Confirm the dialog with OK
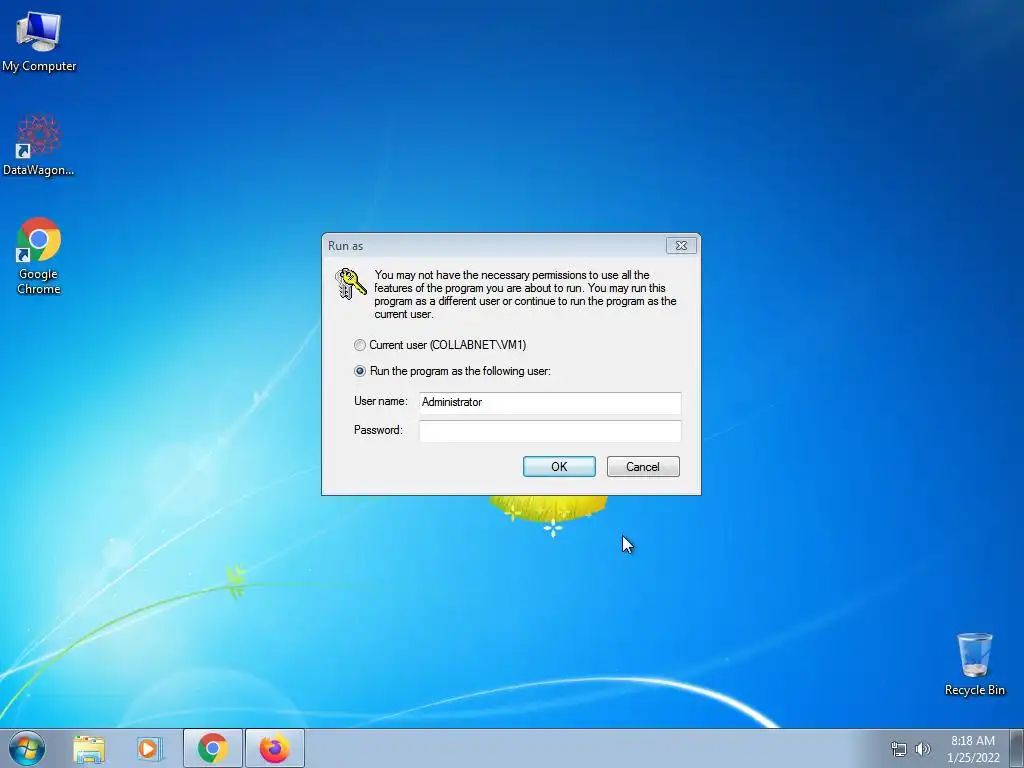This screenshot has width=1024, height=768. pyautogui.click(x=559, y=466)
